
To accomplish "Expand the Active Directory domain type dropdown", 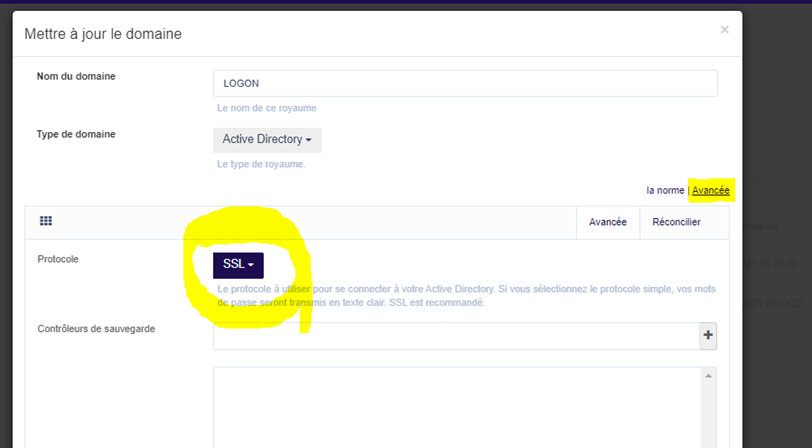I will tap(267, 139).
